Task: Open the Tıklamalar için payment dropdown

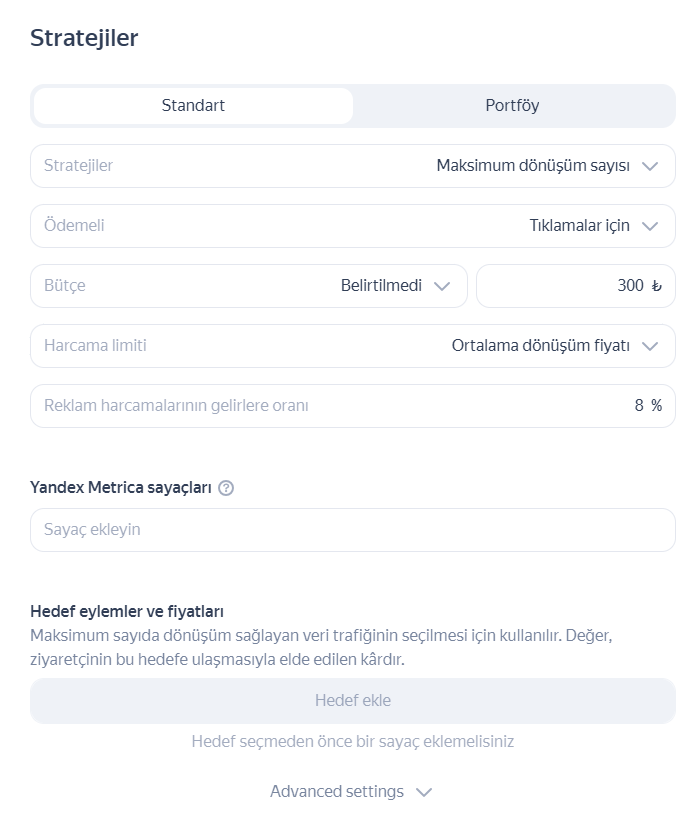Action: click(x=579, y=226)
